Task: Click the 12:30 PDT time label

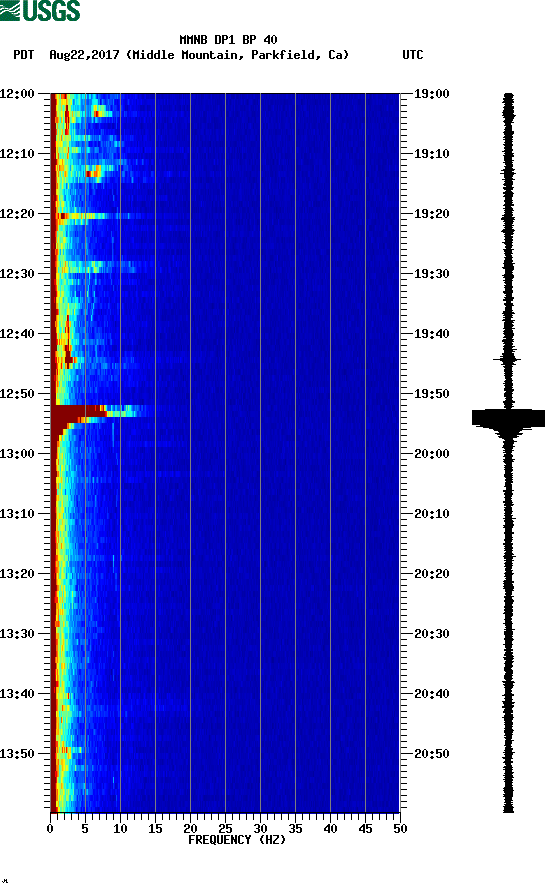Action: pyautogui.click(x=18, y=274)
